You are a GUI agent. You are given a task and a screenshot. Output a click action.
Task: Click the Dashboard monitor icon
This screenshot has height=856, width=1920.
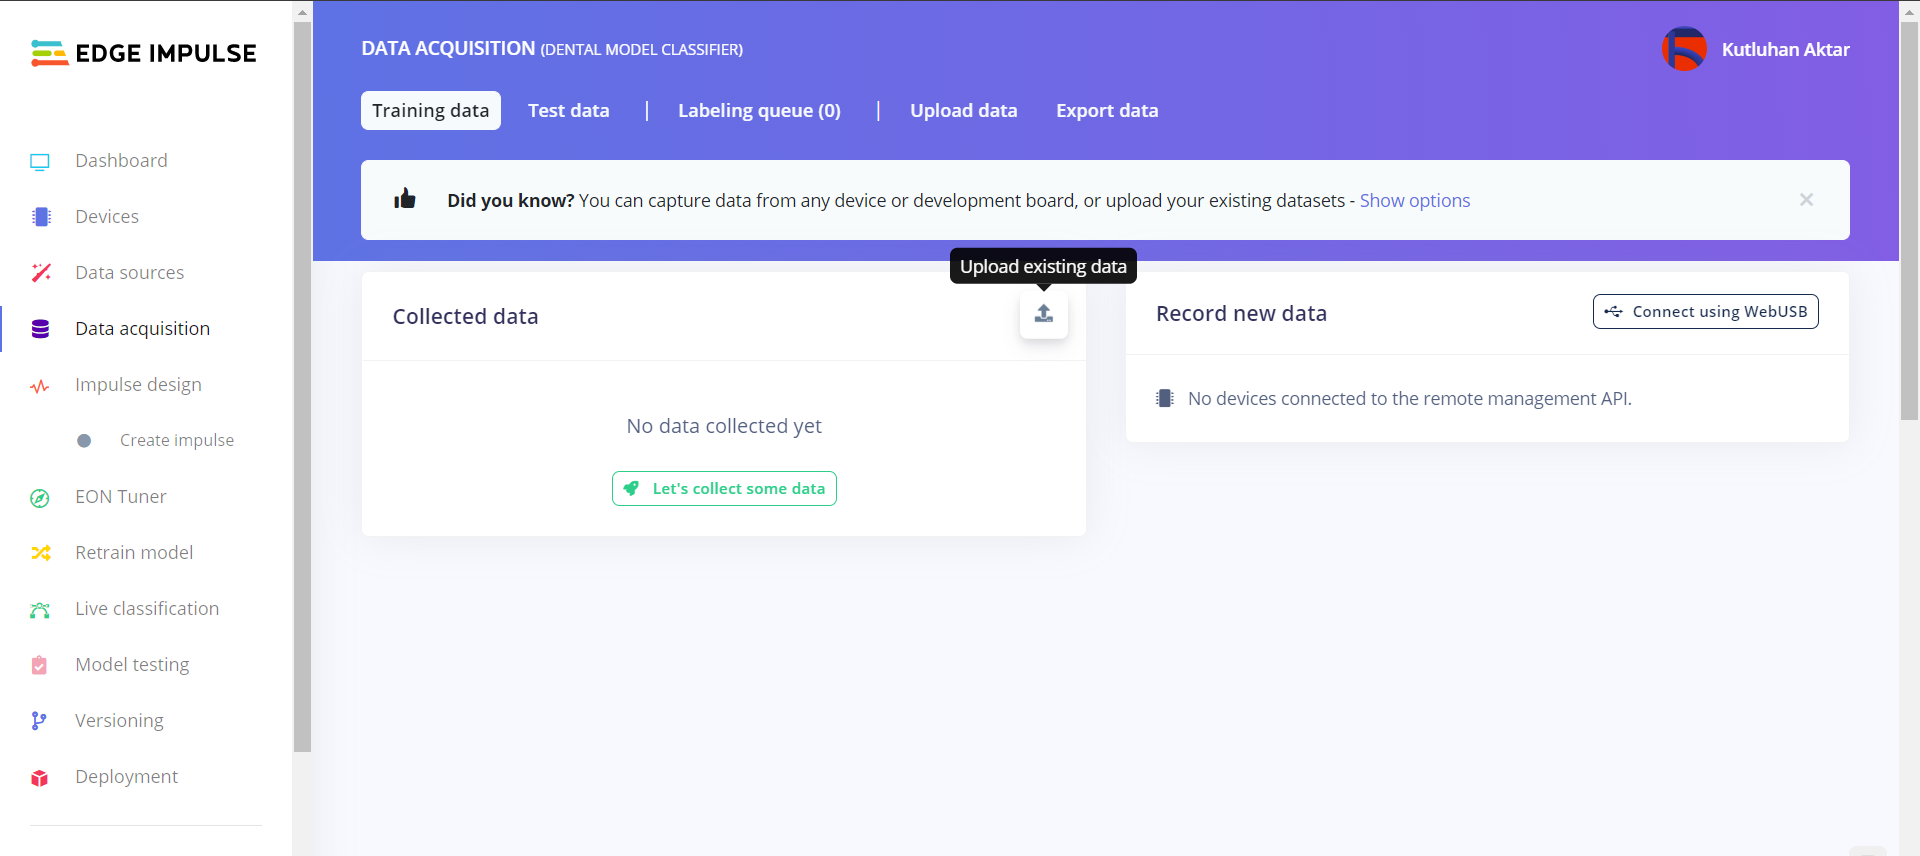(40, 161)
